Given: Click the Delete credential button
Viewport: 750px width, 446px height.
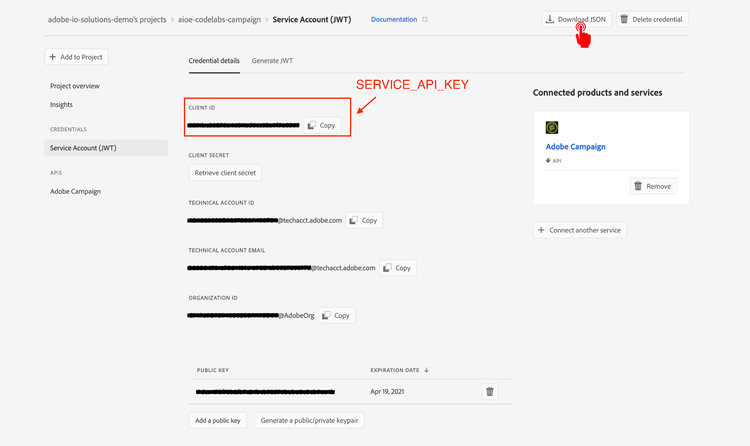Looking at the screenshot, I should coord(652,19).
